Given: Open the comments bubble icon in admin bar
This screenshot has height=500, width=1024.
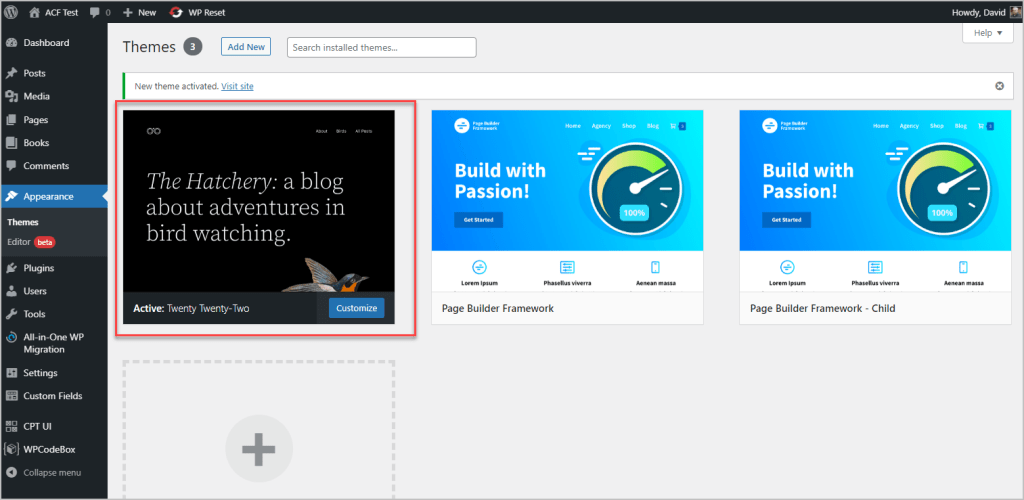Looking at the screenshot, I should (x=95, y=12).
